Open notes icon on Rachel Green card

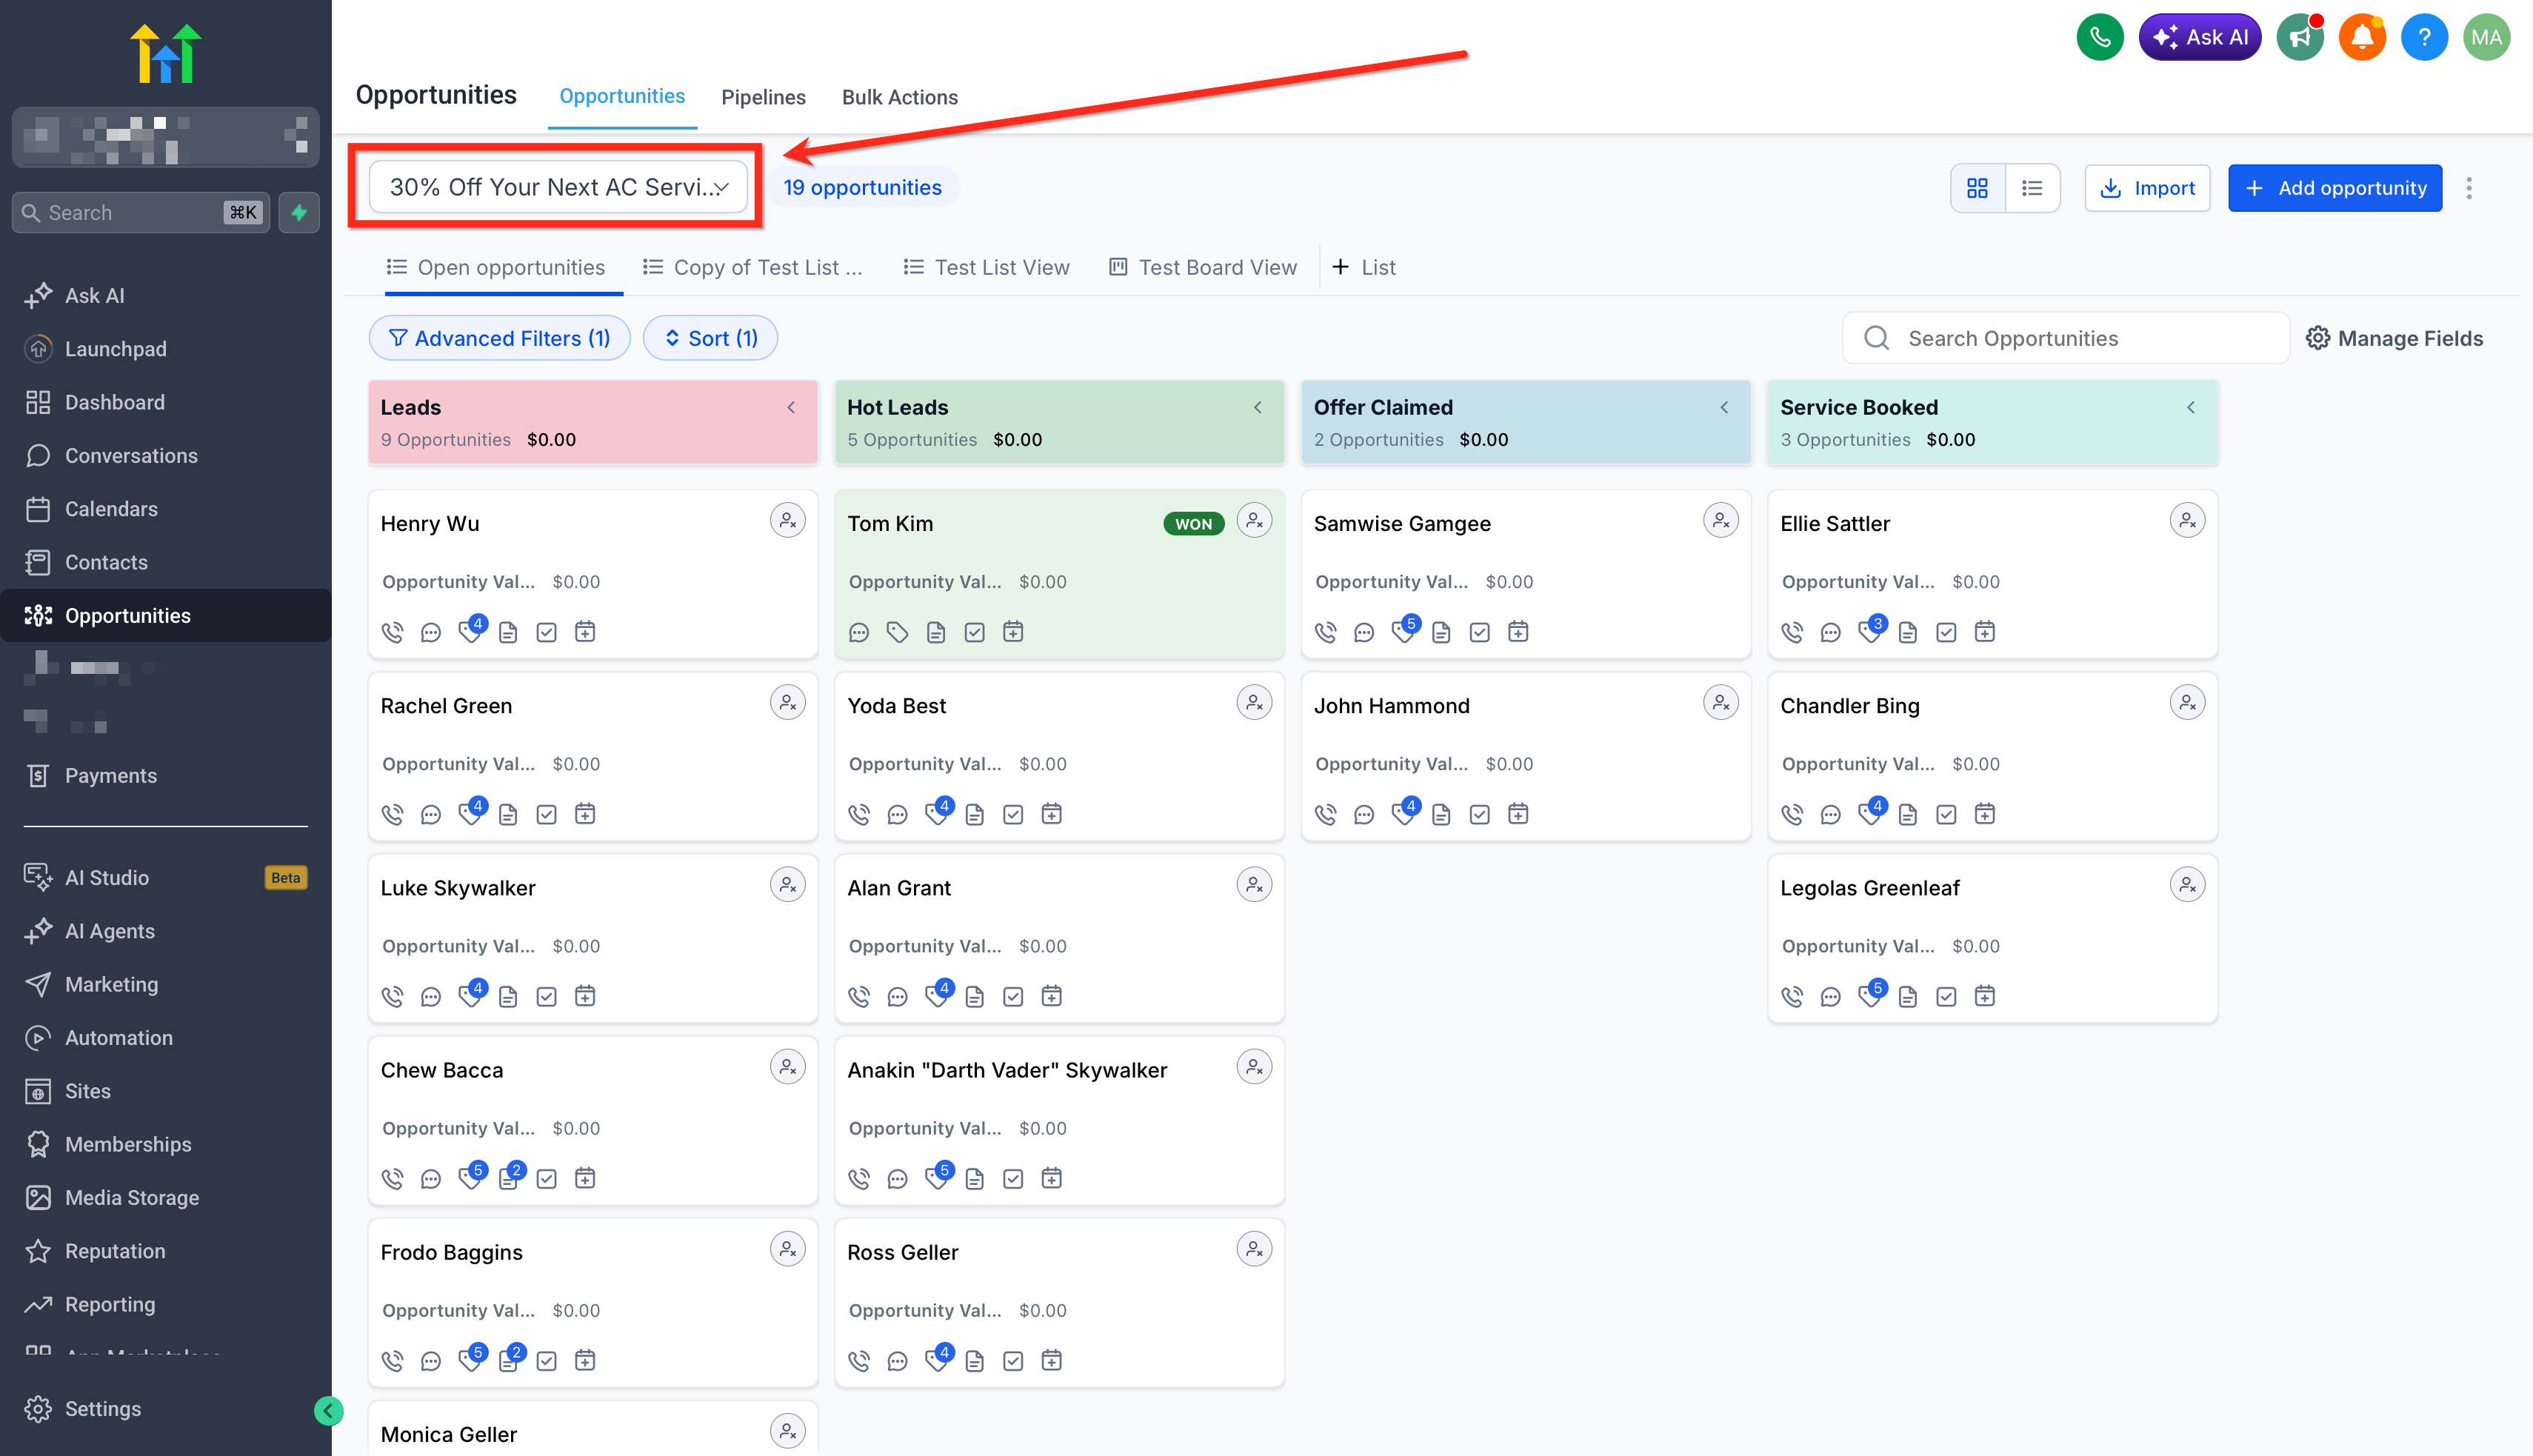[x=508, y=814]
